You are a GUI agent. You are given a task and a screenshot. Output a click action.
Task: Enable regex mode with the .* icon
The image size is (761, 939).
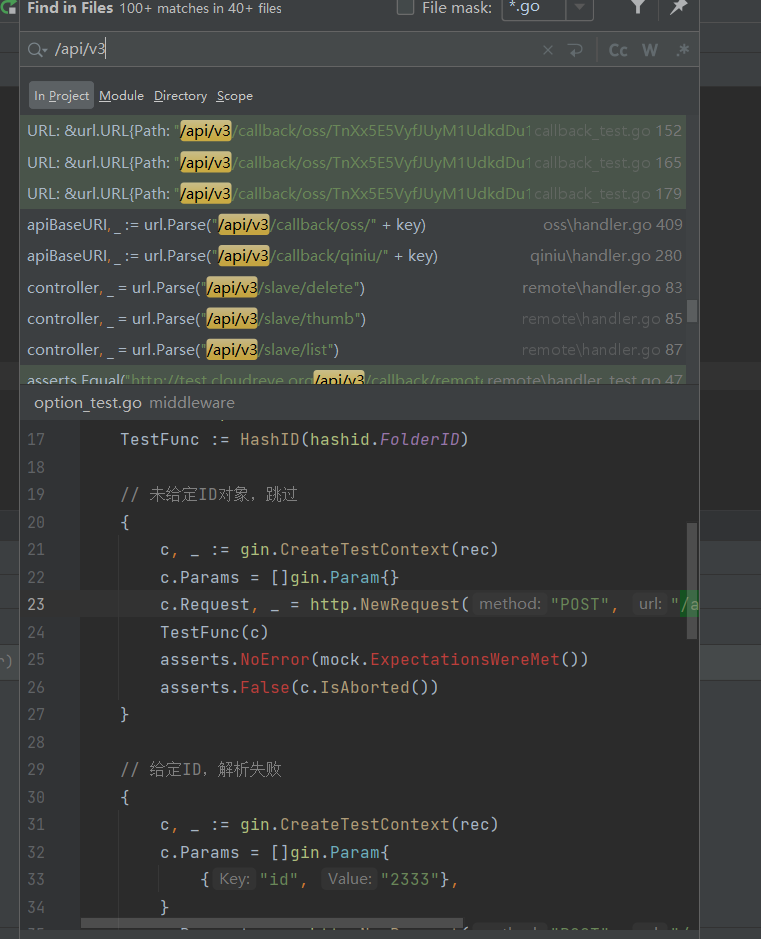pyautogui.click(x=682, y=49)
